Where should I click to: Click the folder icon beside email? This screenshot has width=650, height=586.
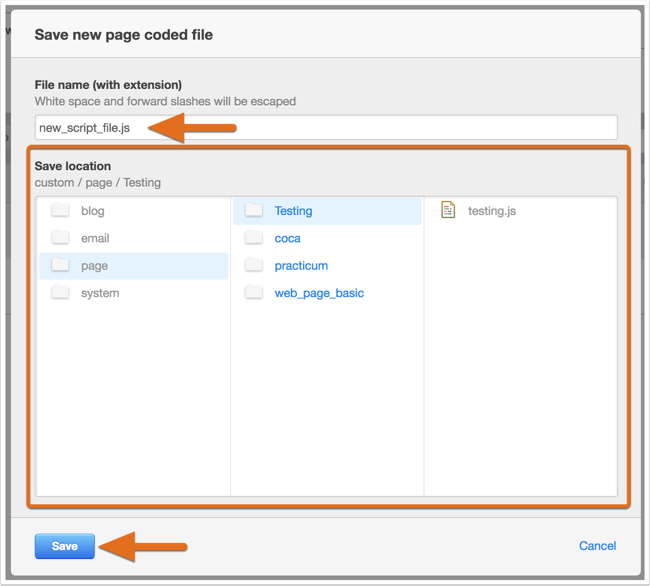(61, 238)
